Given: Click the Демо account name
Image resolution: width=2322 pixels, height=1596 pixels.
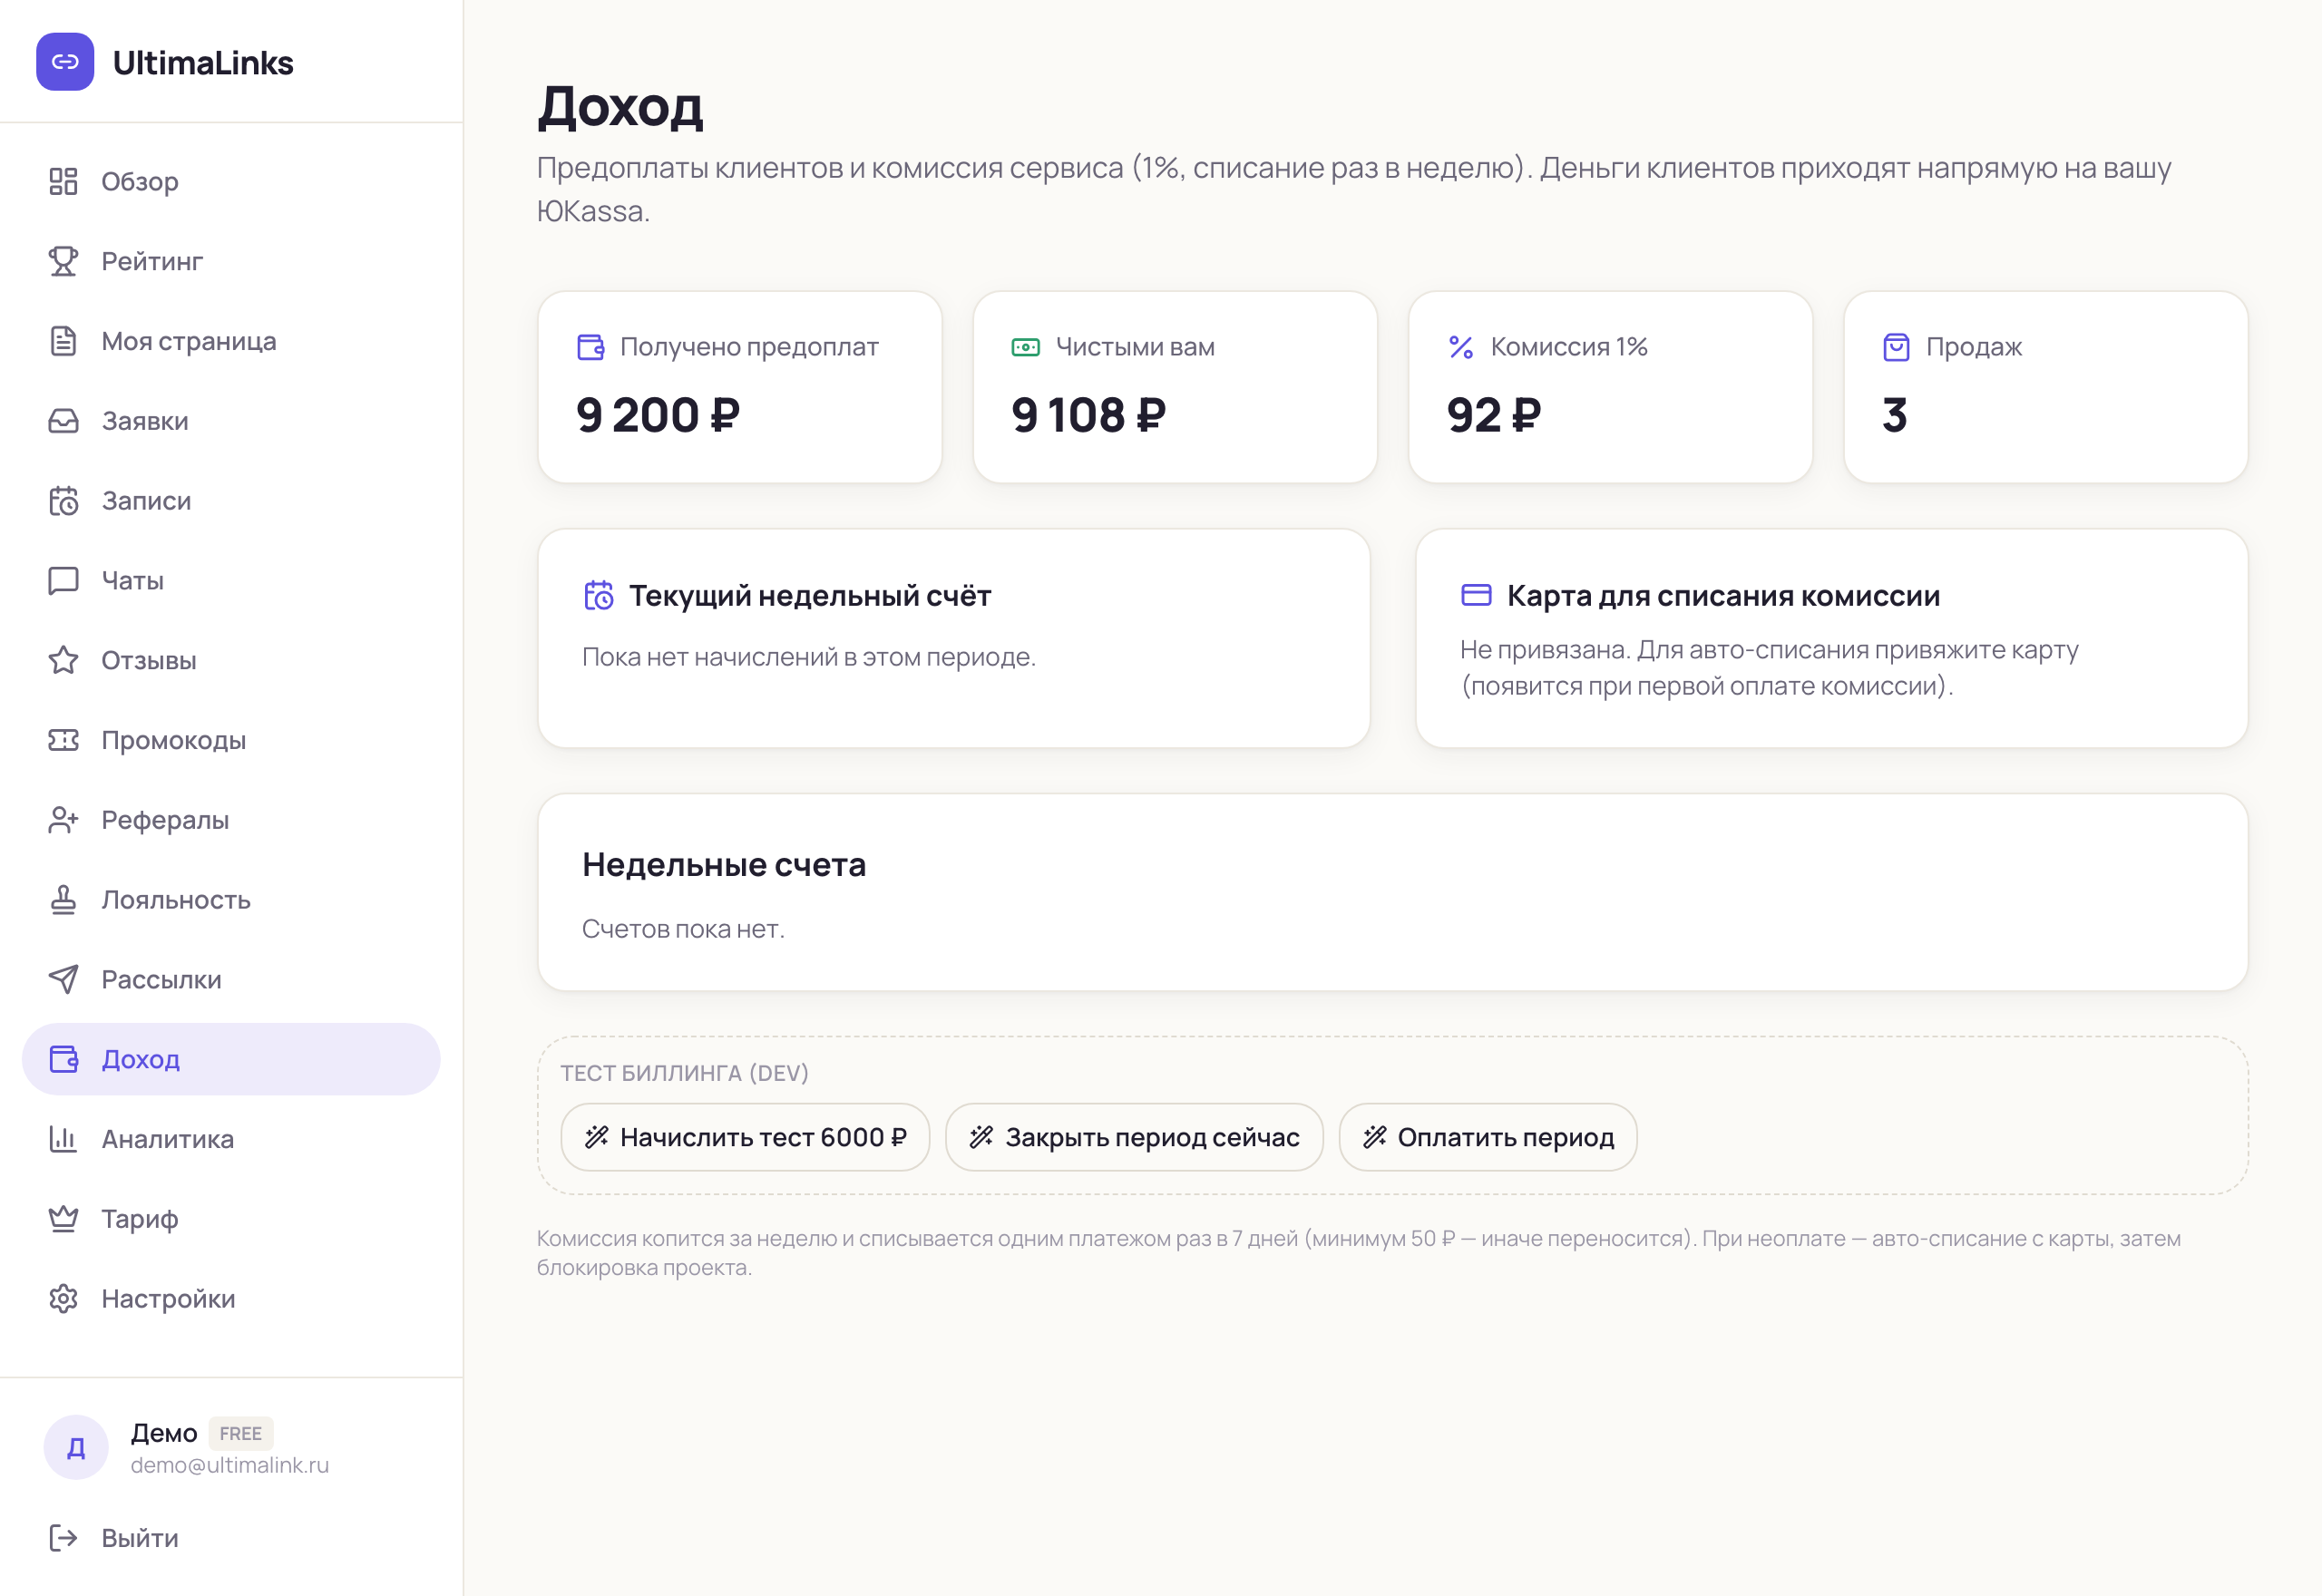Looking at the screenshot, I should (x=164, y=1433).
